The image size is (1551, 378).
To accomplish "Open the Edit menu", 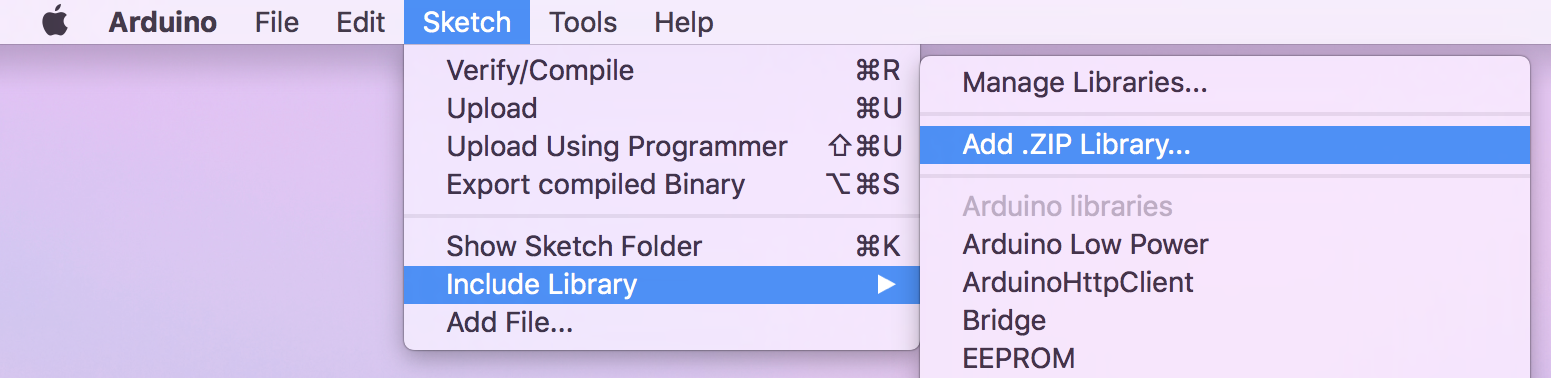I will [361, 22].
